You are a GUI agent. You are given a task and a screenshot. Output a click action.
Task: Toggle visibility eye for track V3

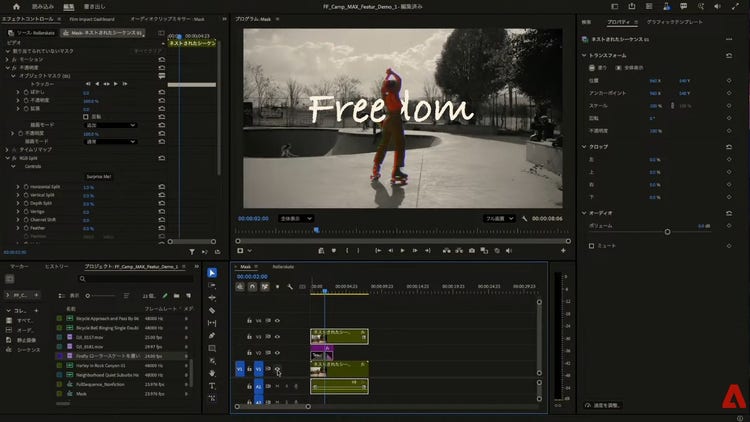(x=278, y=337)
